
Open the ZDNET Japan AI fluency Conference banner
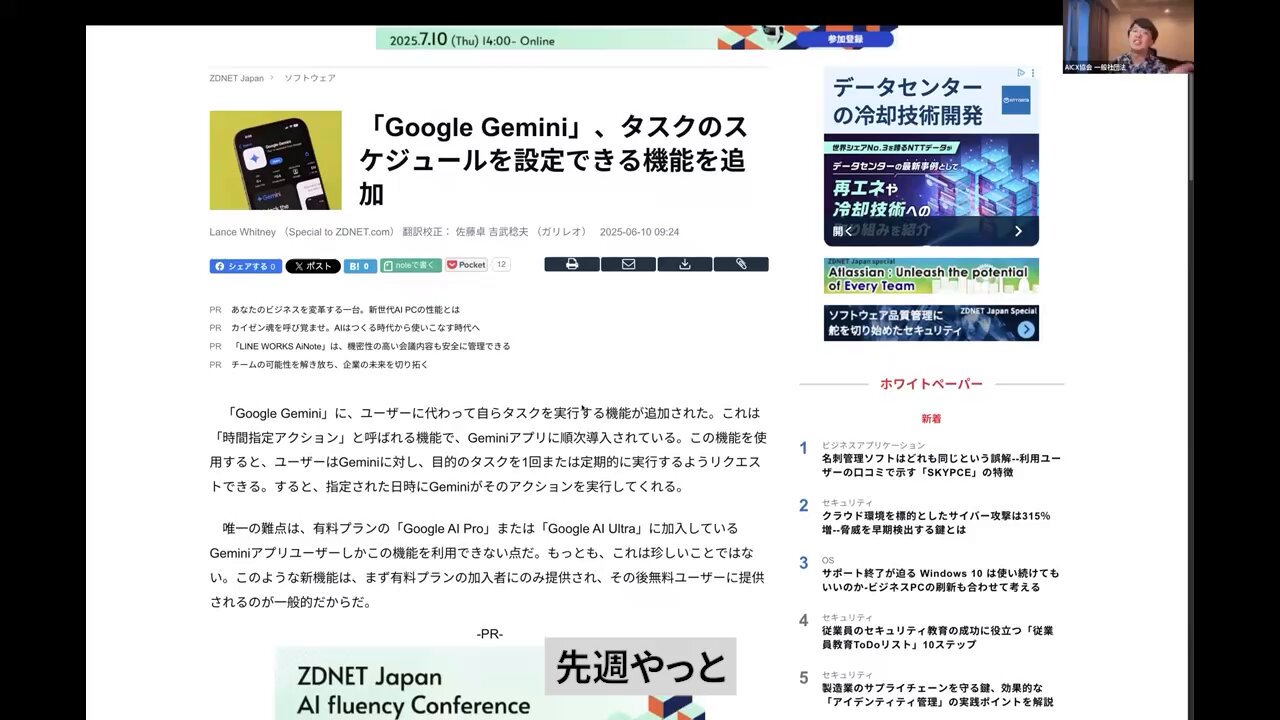tap(490, 684)
